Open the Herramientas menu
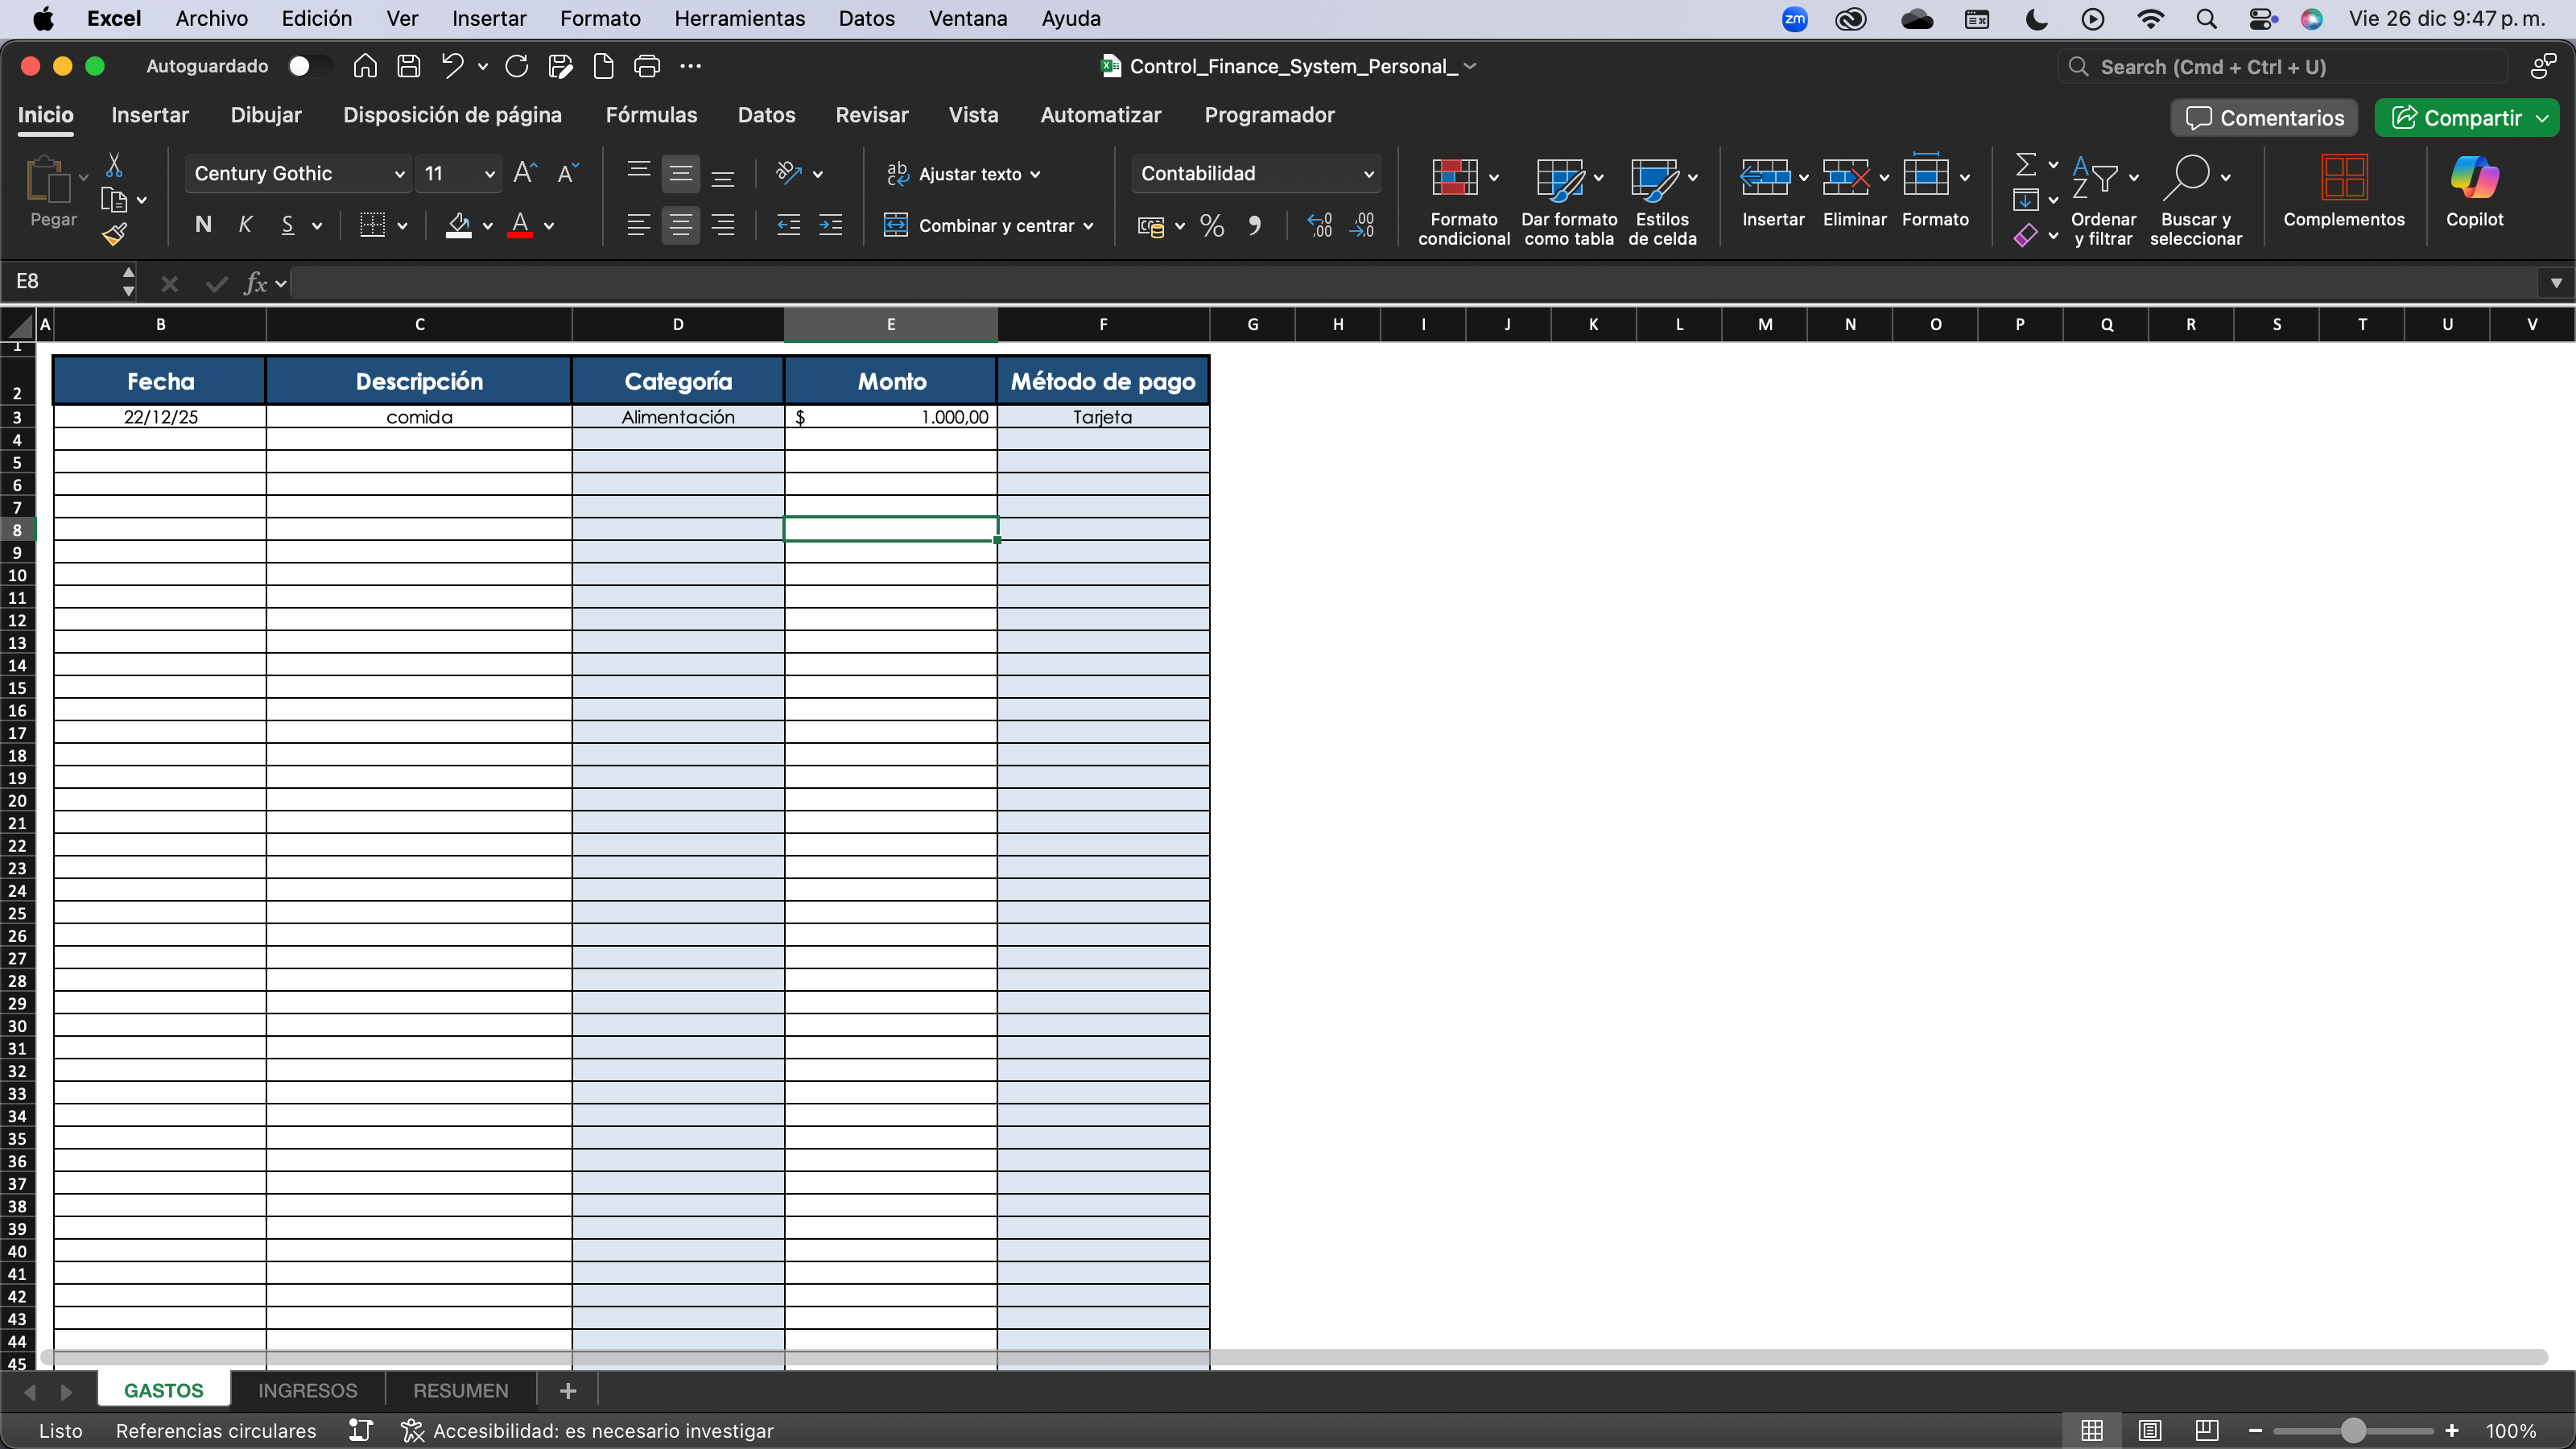This screenshot has width=2576, height=1449. 740,18
